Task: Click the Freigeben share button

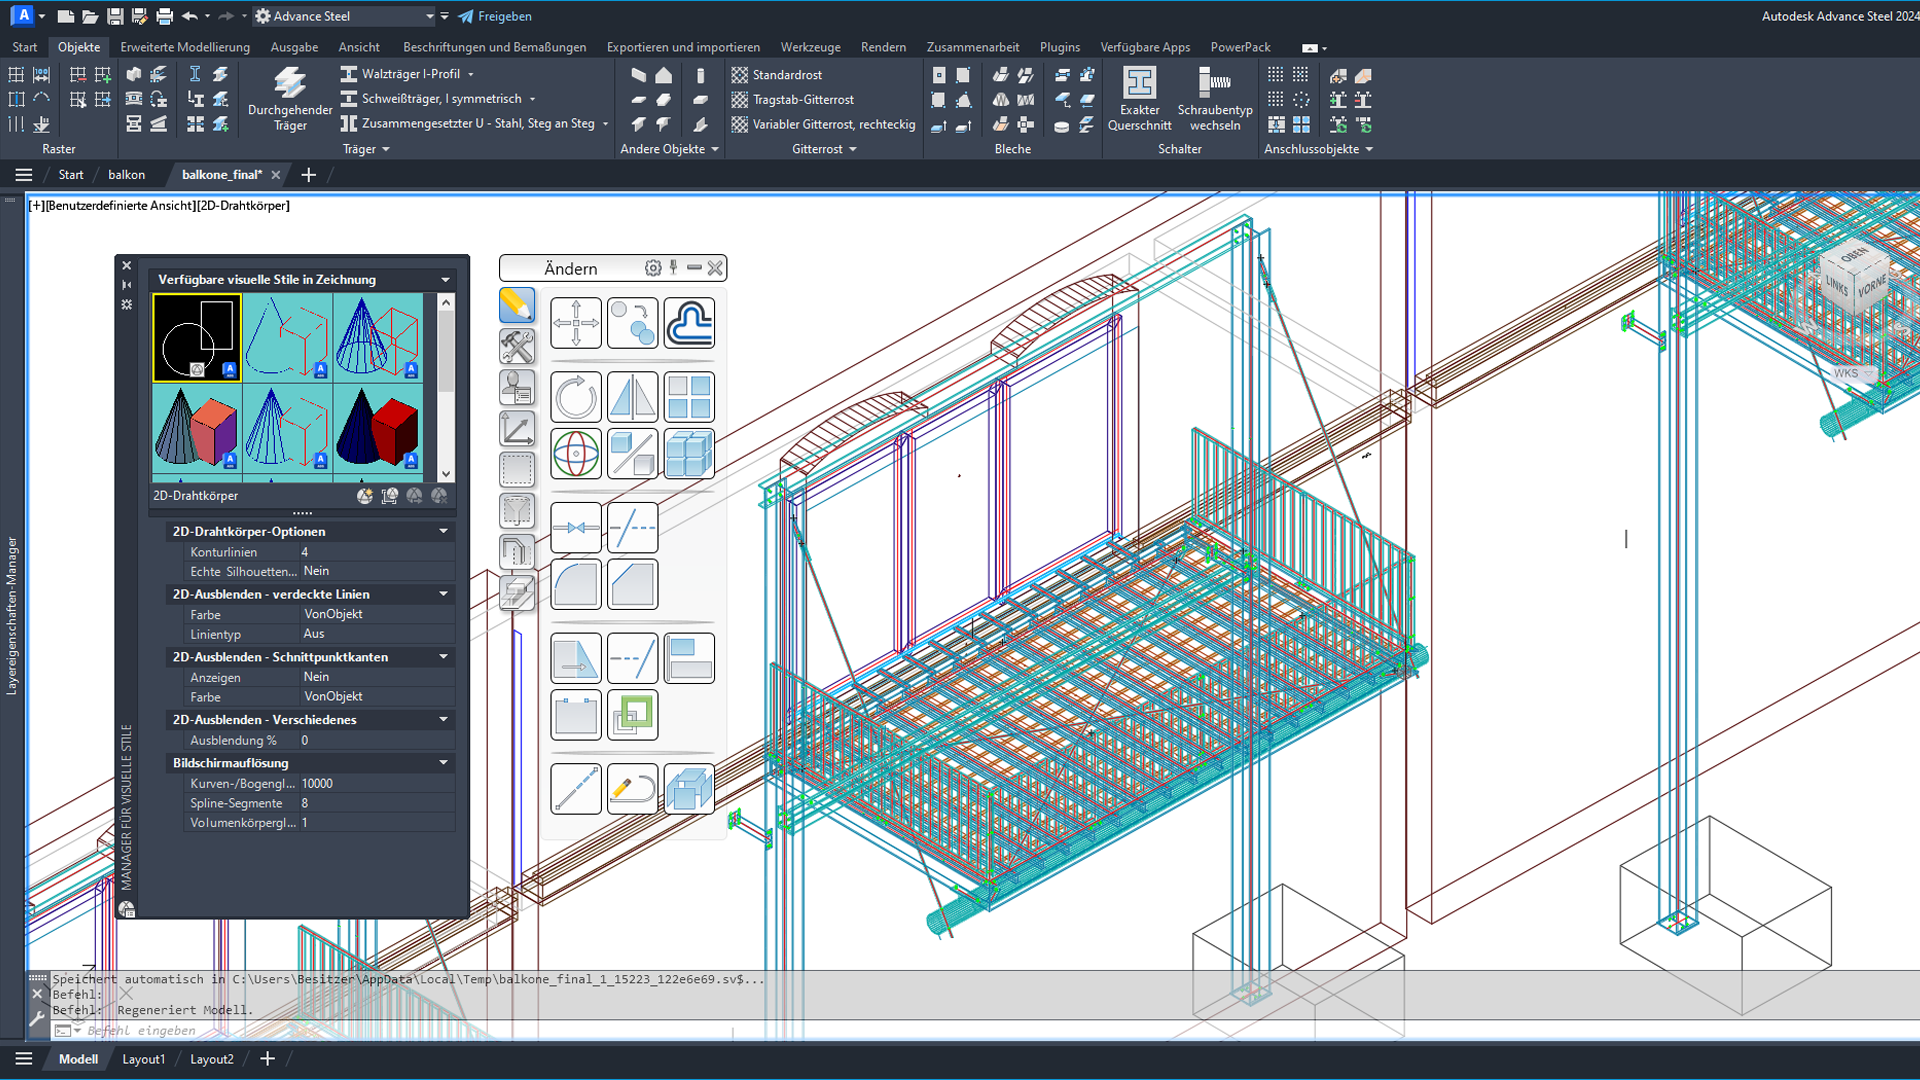Action: (495, 16)
